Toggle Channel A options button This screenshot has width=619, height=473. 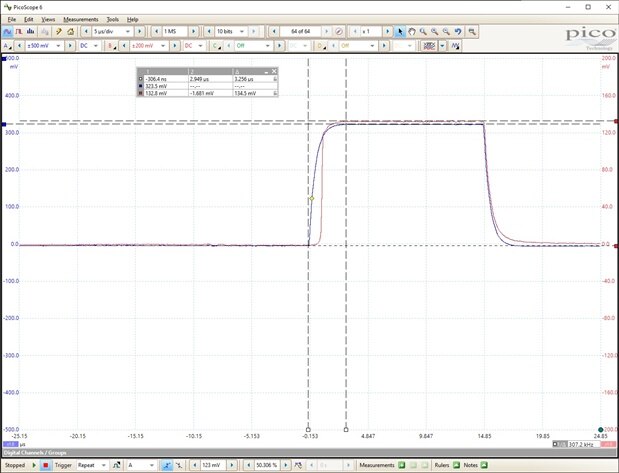pyautogui.click(x=7, y=45)
